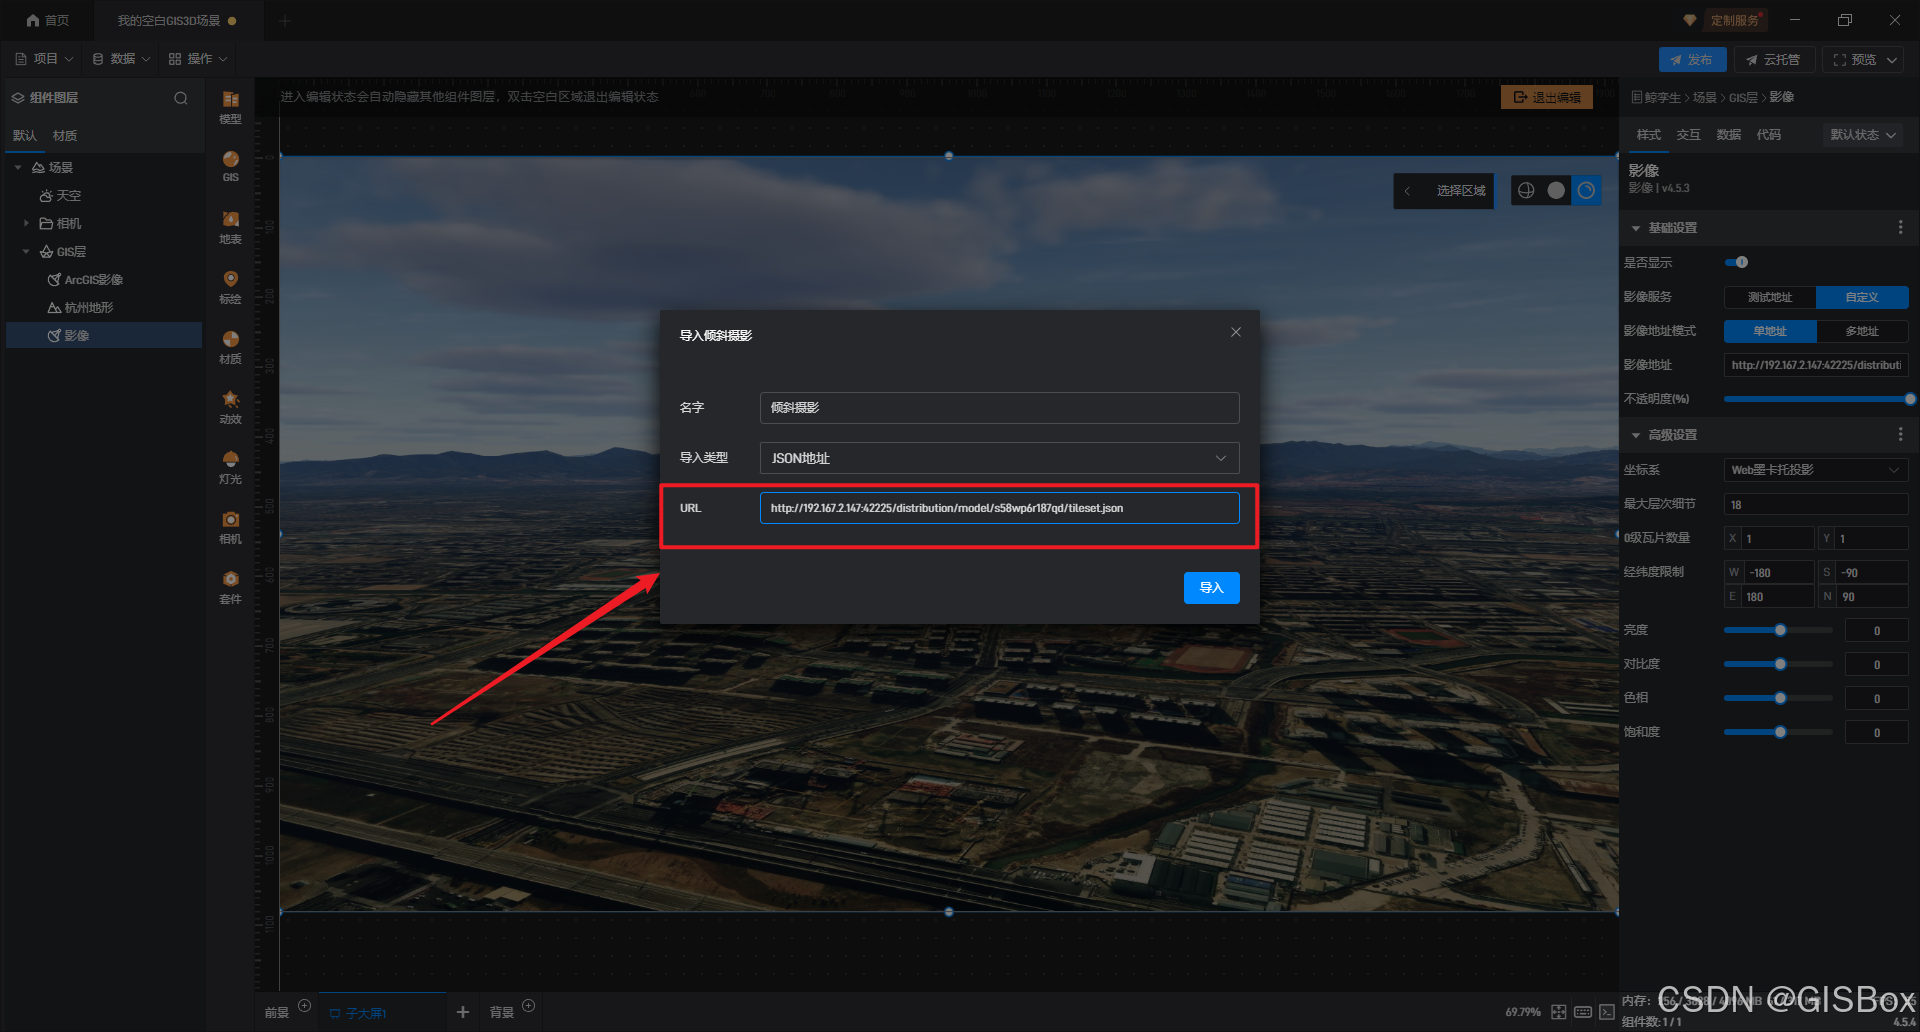Click the 选择区域 button
The image size is (1920, 1032).
tap(1461, 191)
